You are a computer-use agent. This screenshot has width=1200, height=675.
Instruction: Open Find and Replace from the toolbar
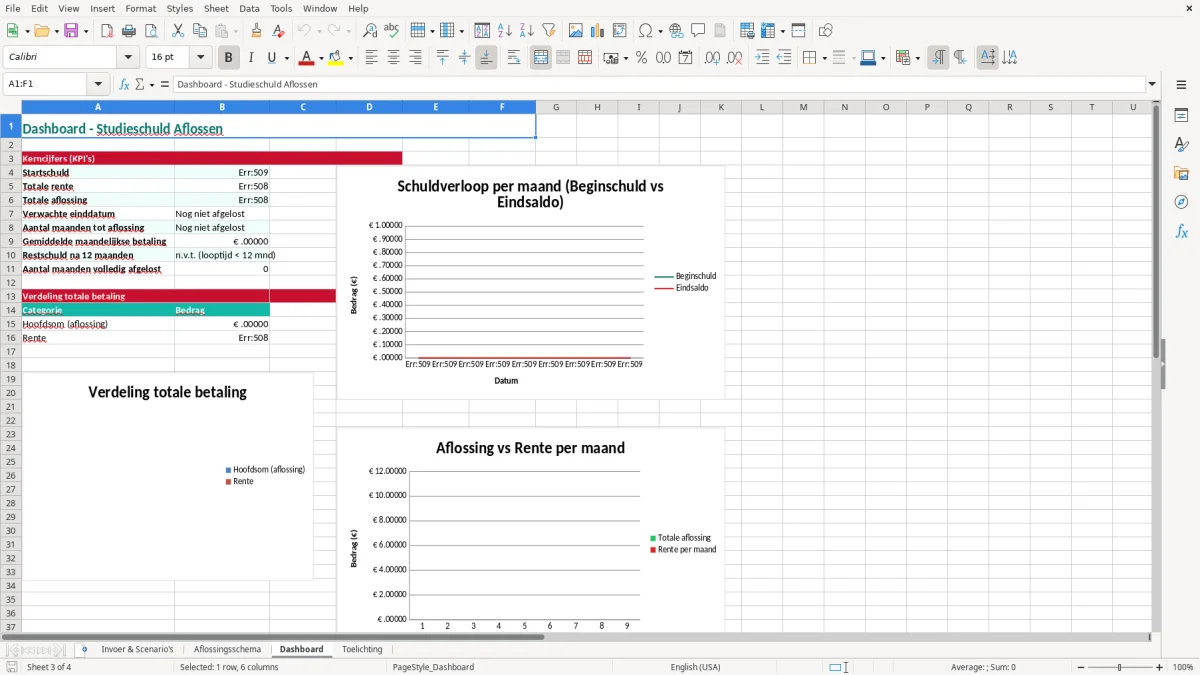point(370,31)
